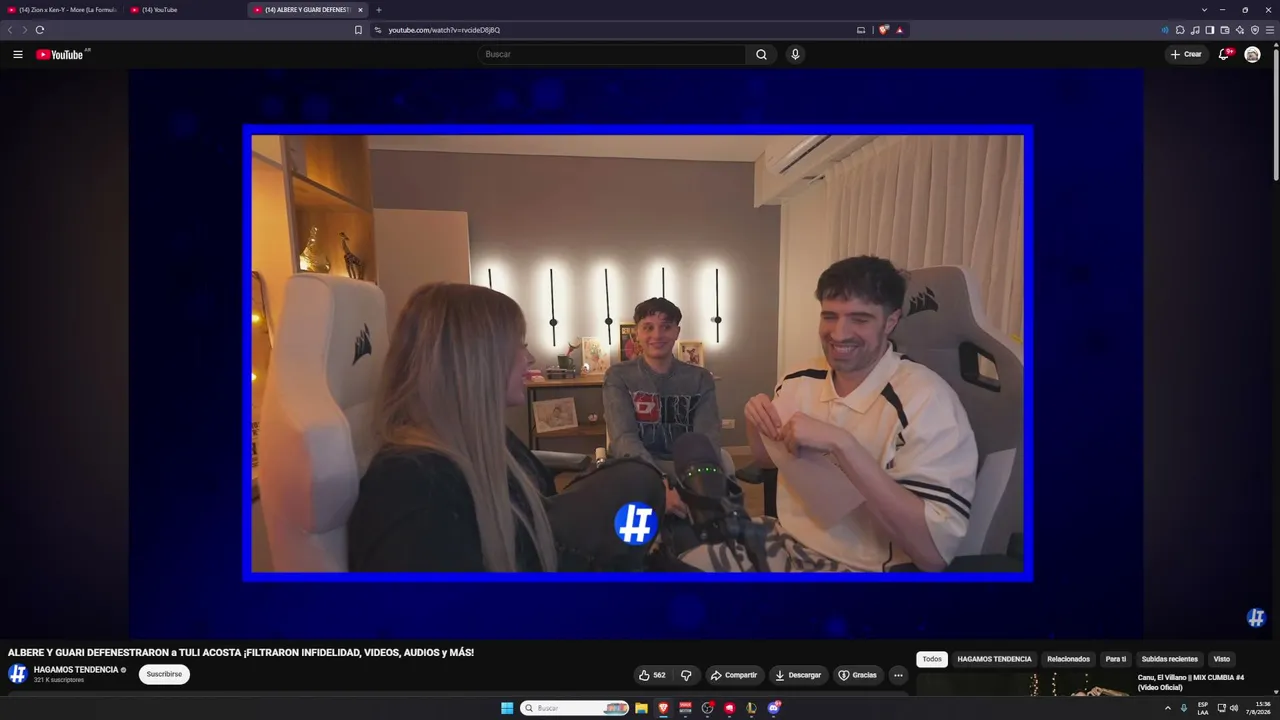1280x720 pixels.
Task: Open League of Legends taskbar icon
Action: [752, 708]
